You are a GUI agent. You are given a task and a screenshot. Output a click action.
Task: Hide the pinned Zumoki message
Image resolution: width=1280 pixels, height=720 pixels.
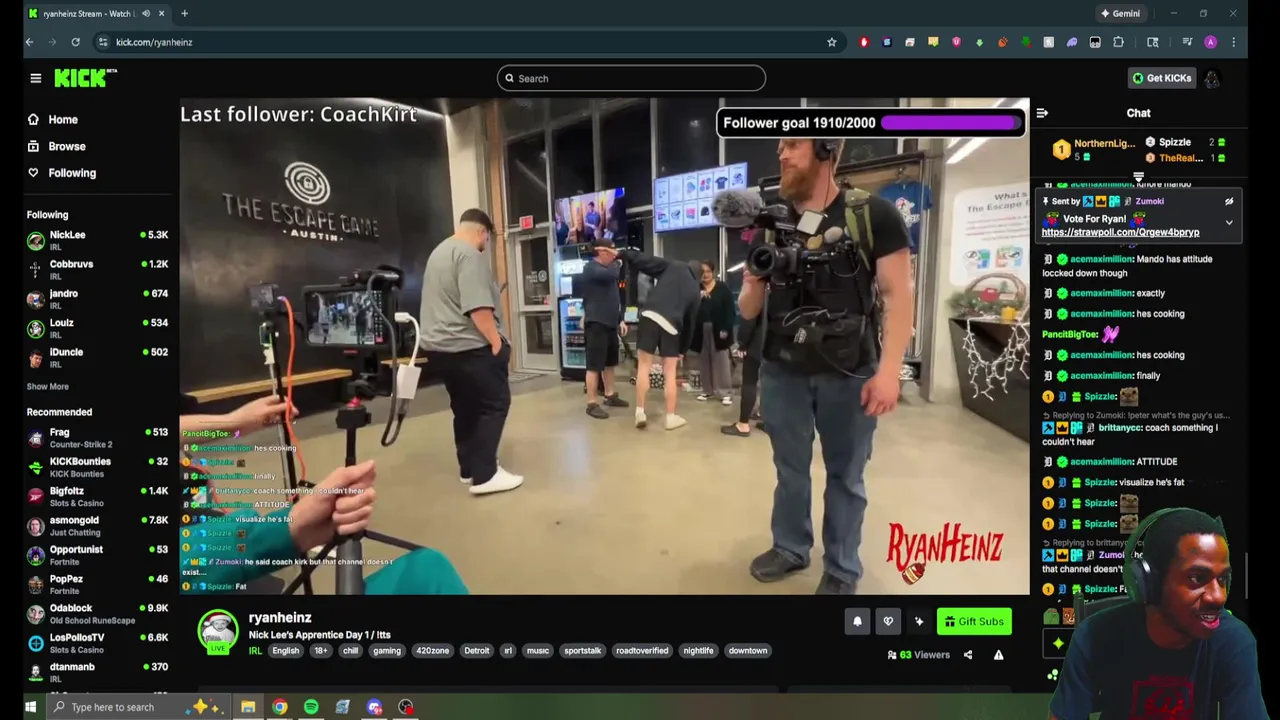[1229, 201]
